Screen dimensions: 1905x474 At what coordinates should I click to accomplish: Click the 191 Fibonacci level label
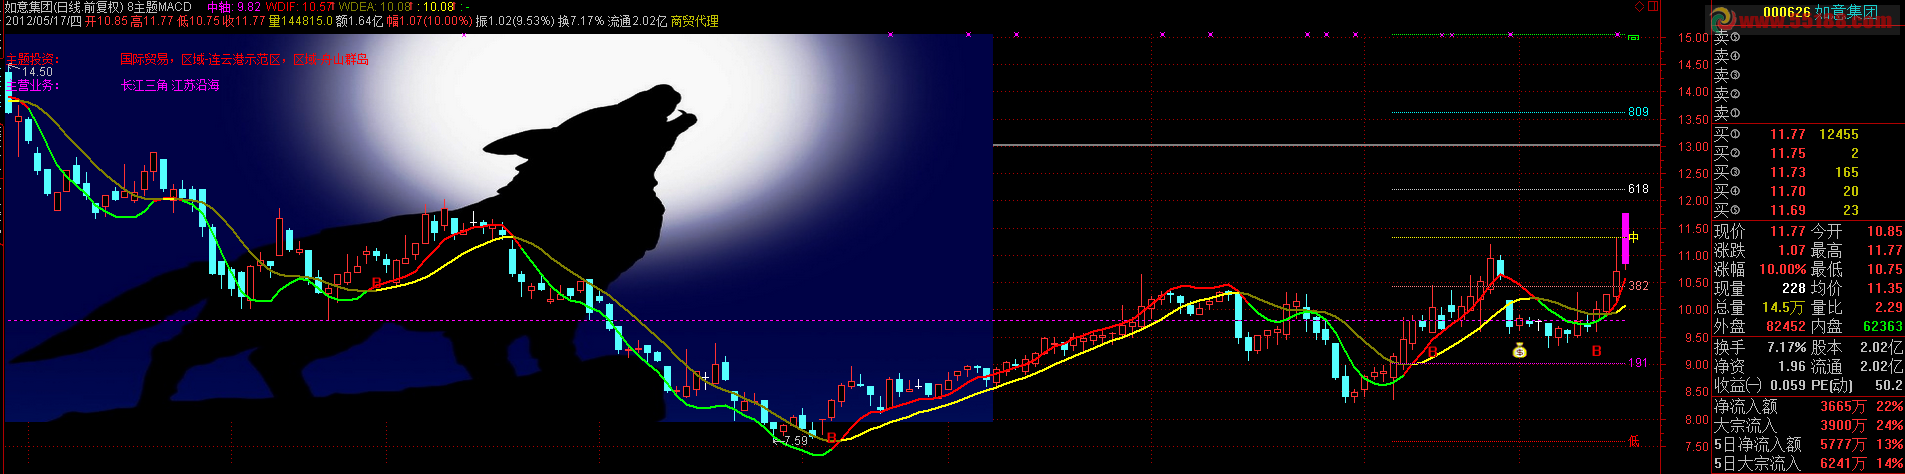1638,363
